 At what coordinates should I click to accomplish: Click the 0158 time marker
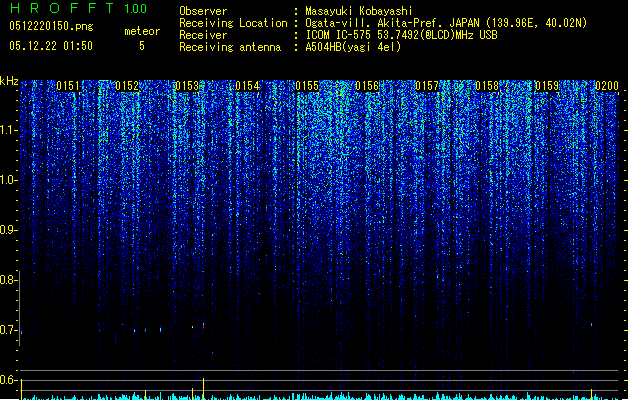click(x=487, y=86)
